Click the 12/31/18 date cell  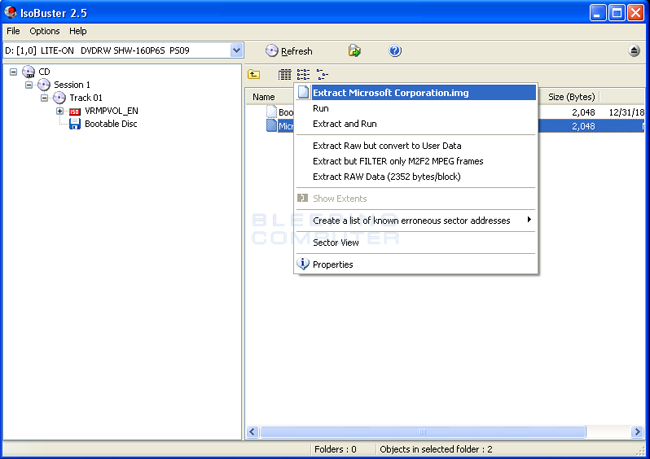click(626, 112)
